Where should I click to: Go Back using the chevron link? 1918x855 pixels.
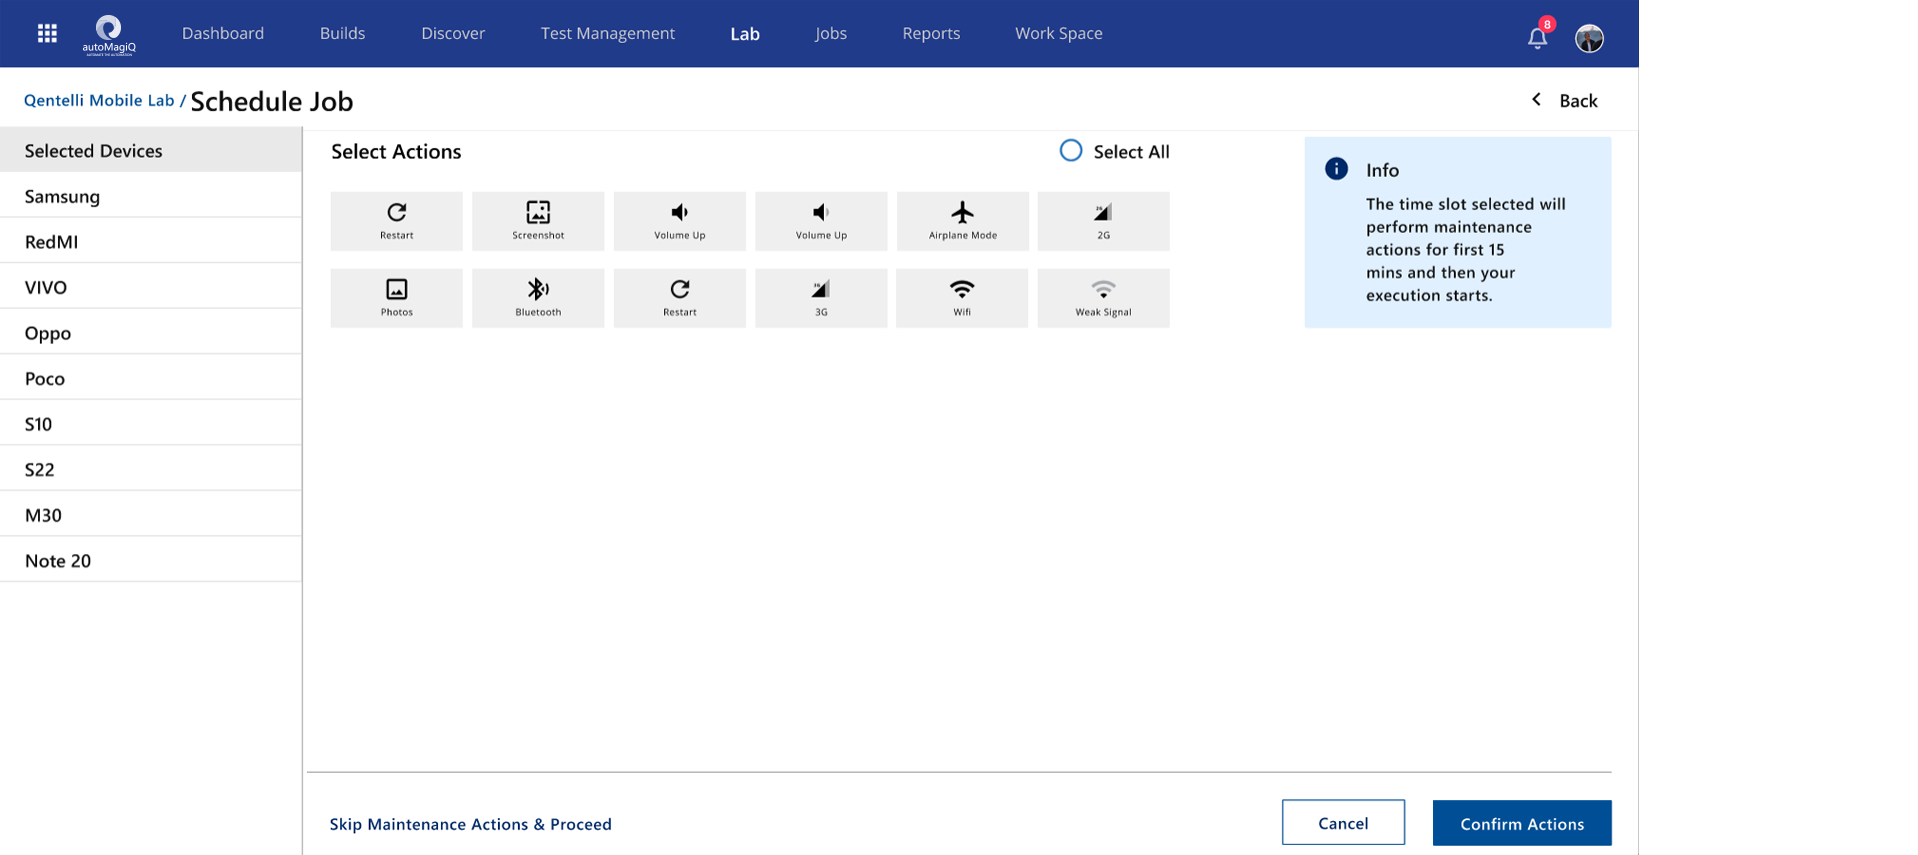(1565, 100)
